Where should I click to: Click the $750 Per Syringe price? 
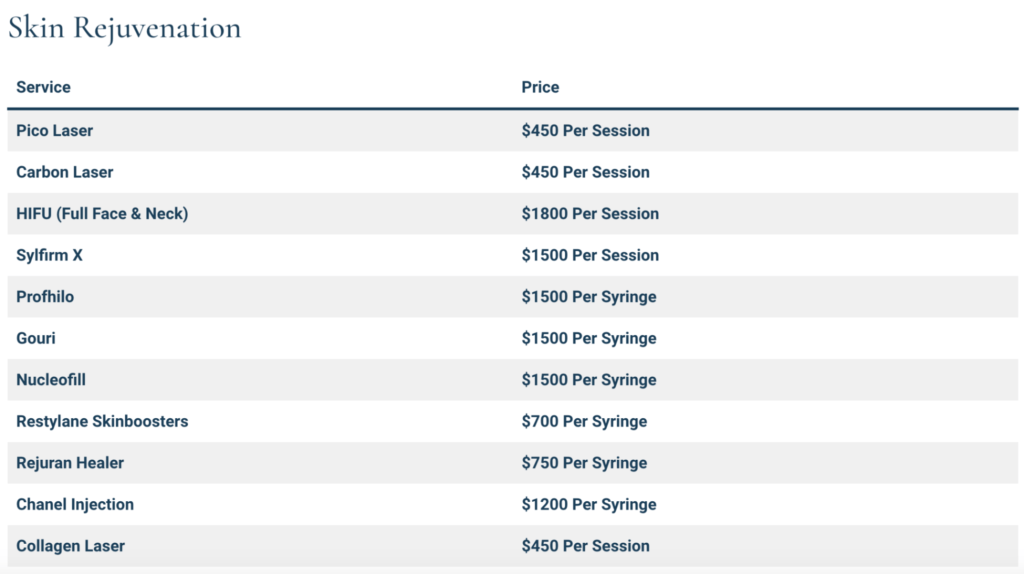point(584,463)
